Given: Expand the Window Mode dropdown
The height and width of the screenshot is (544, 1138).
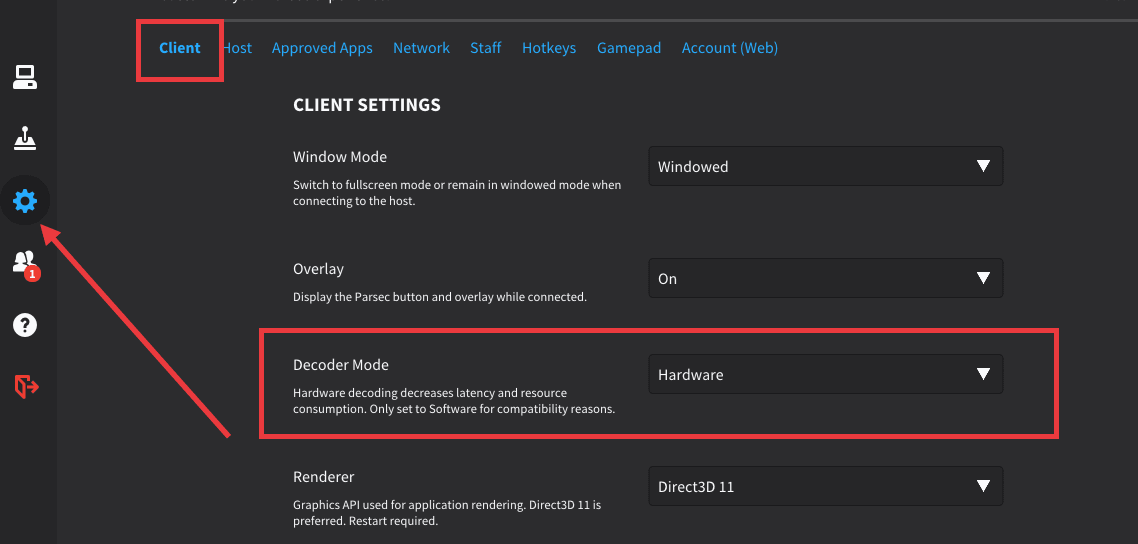Looking at the screenshot, I should tap(825, 167).
